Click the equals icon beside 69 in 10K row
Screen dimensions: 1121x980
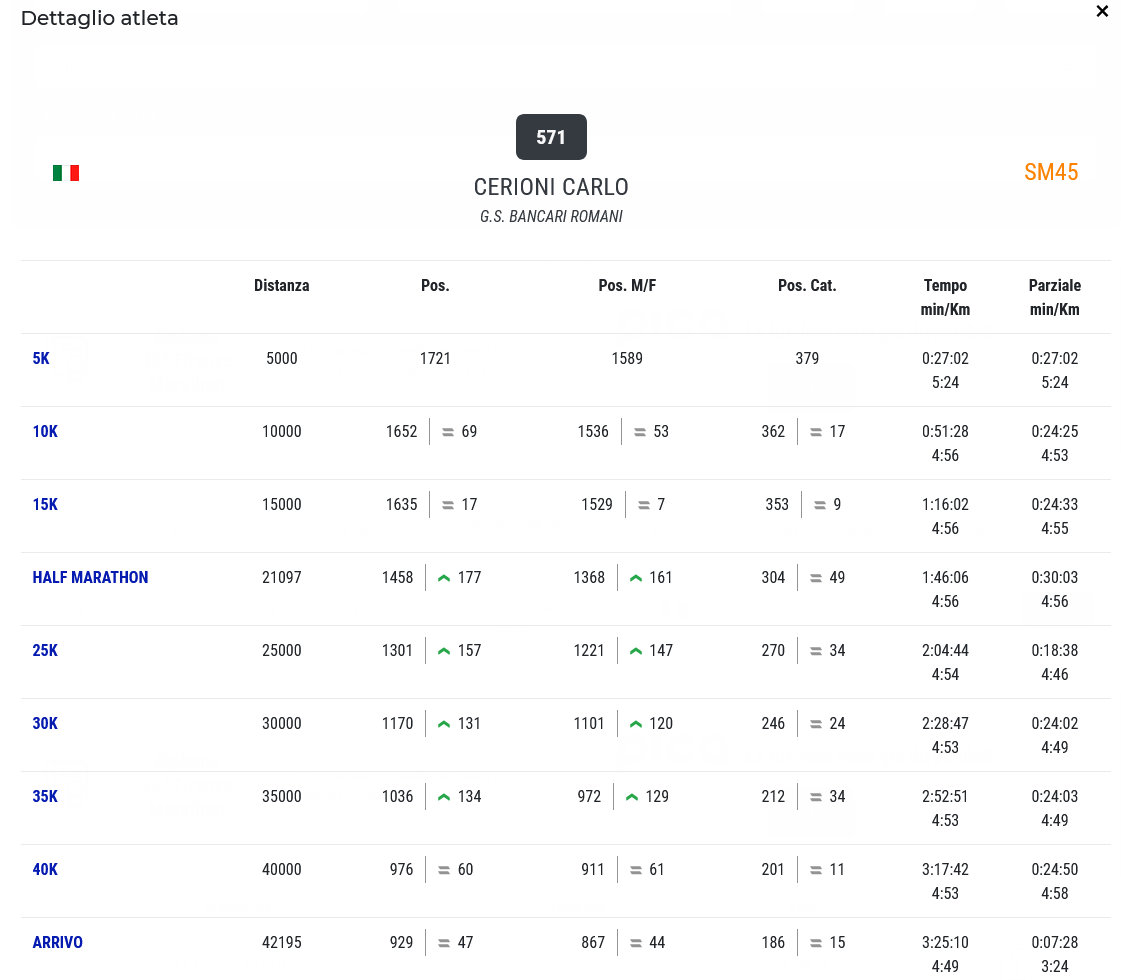point(448,432)
